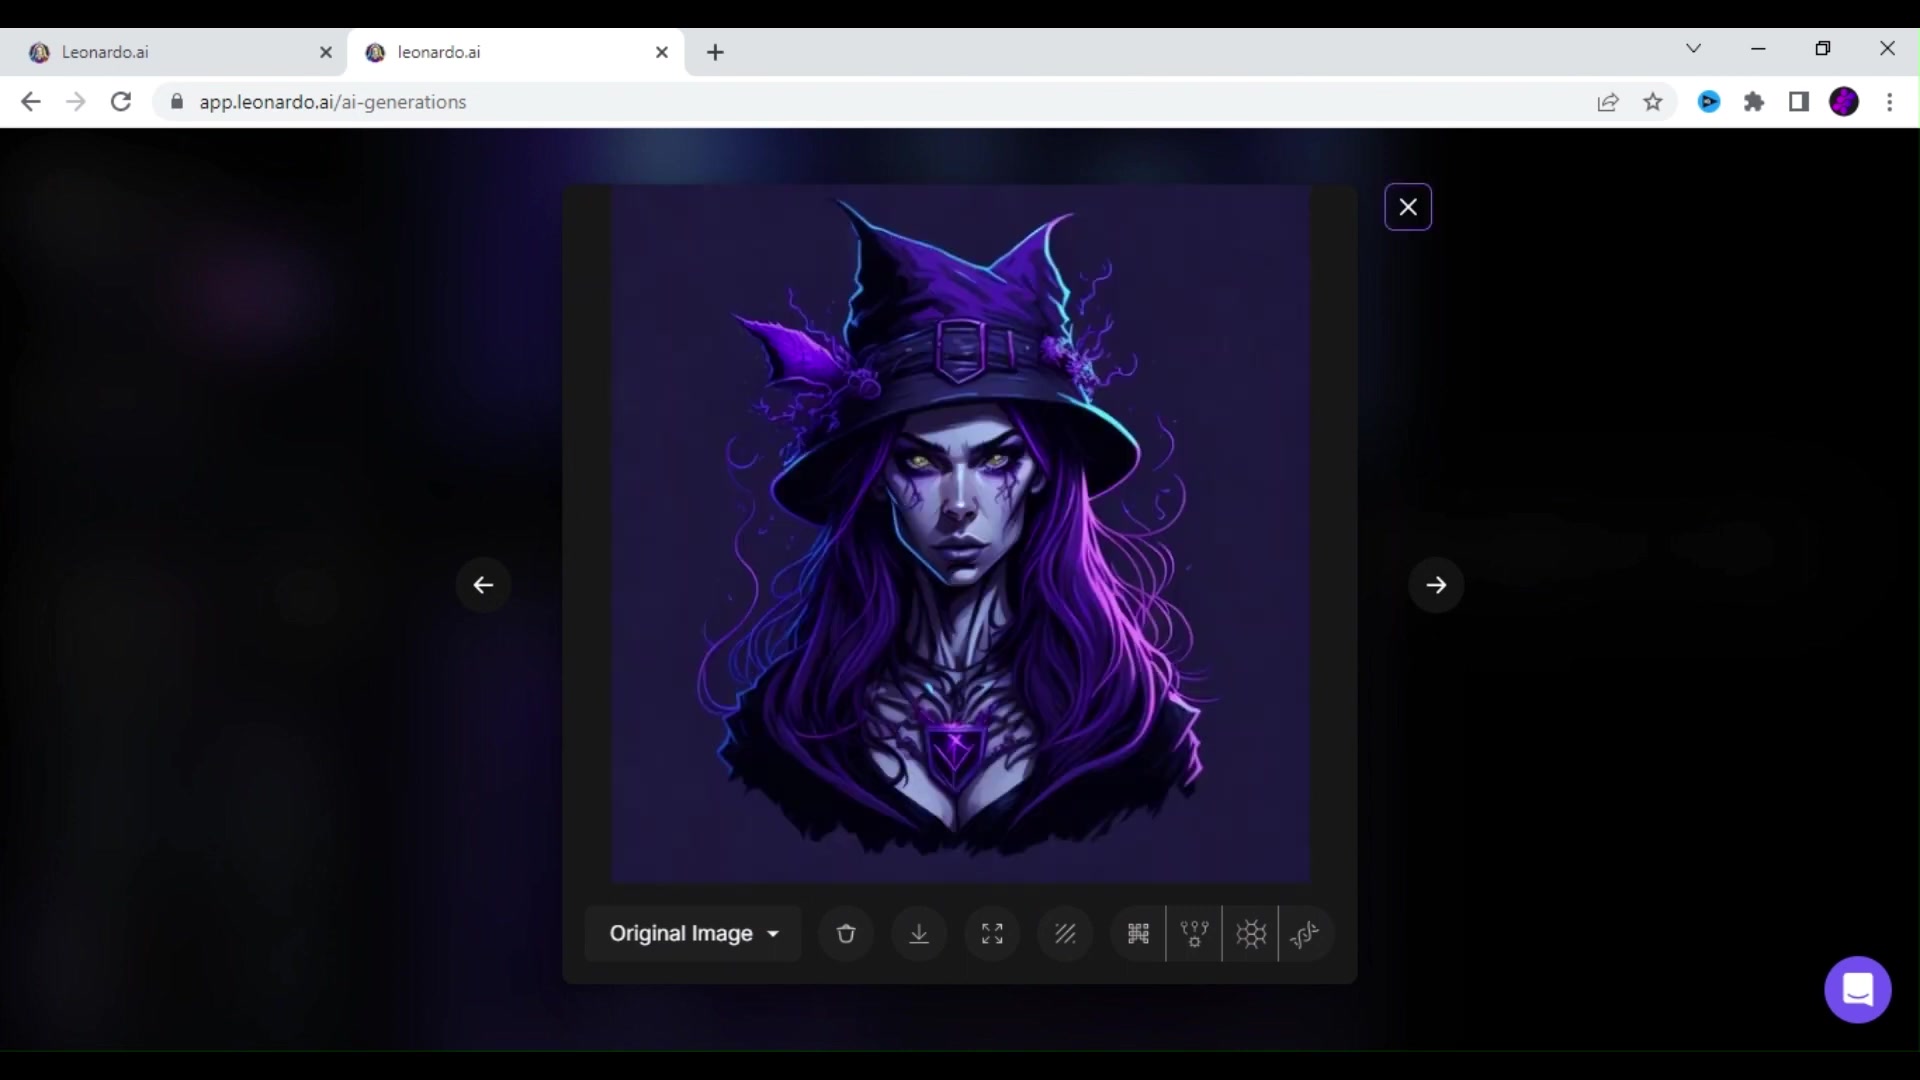
Task: Click the remove background grid icon
Action: tap(1138, 933)
